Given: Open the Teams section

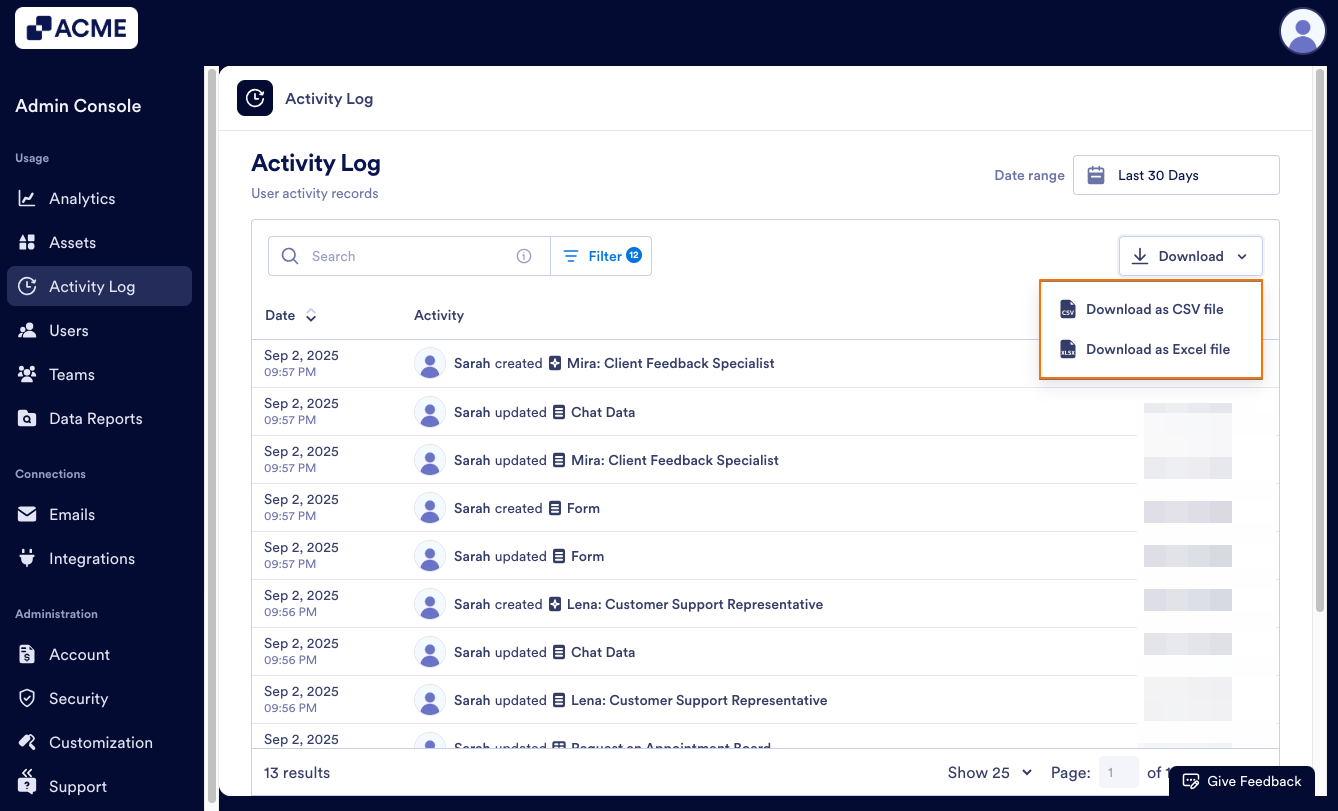Looking at the screenshot, I should tap(70, 374).
